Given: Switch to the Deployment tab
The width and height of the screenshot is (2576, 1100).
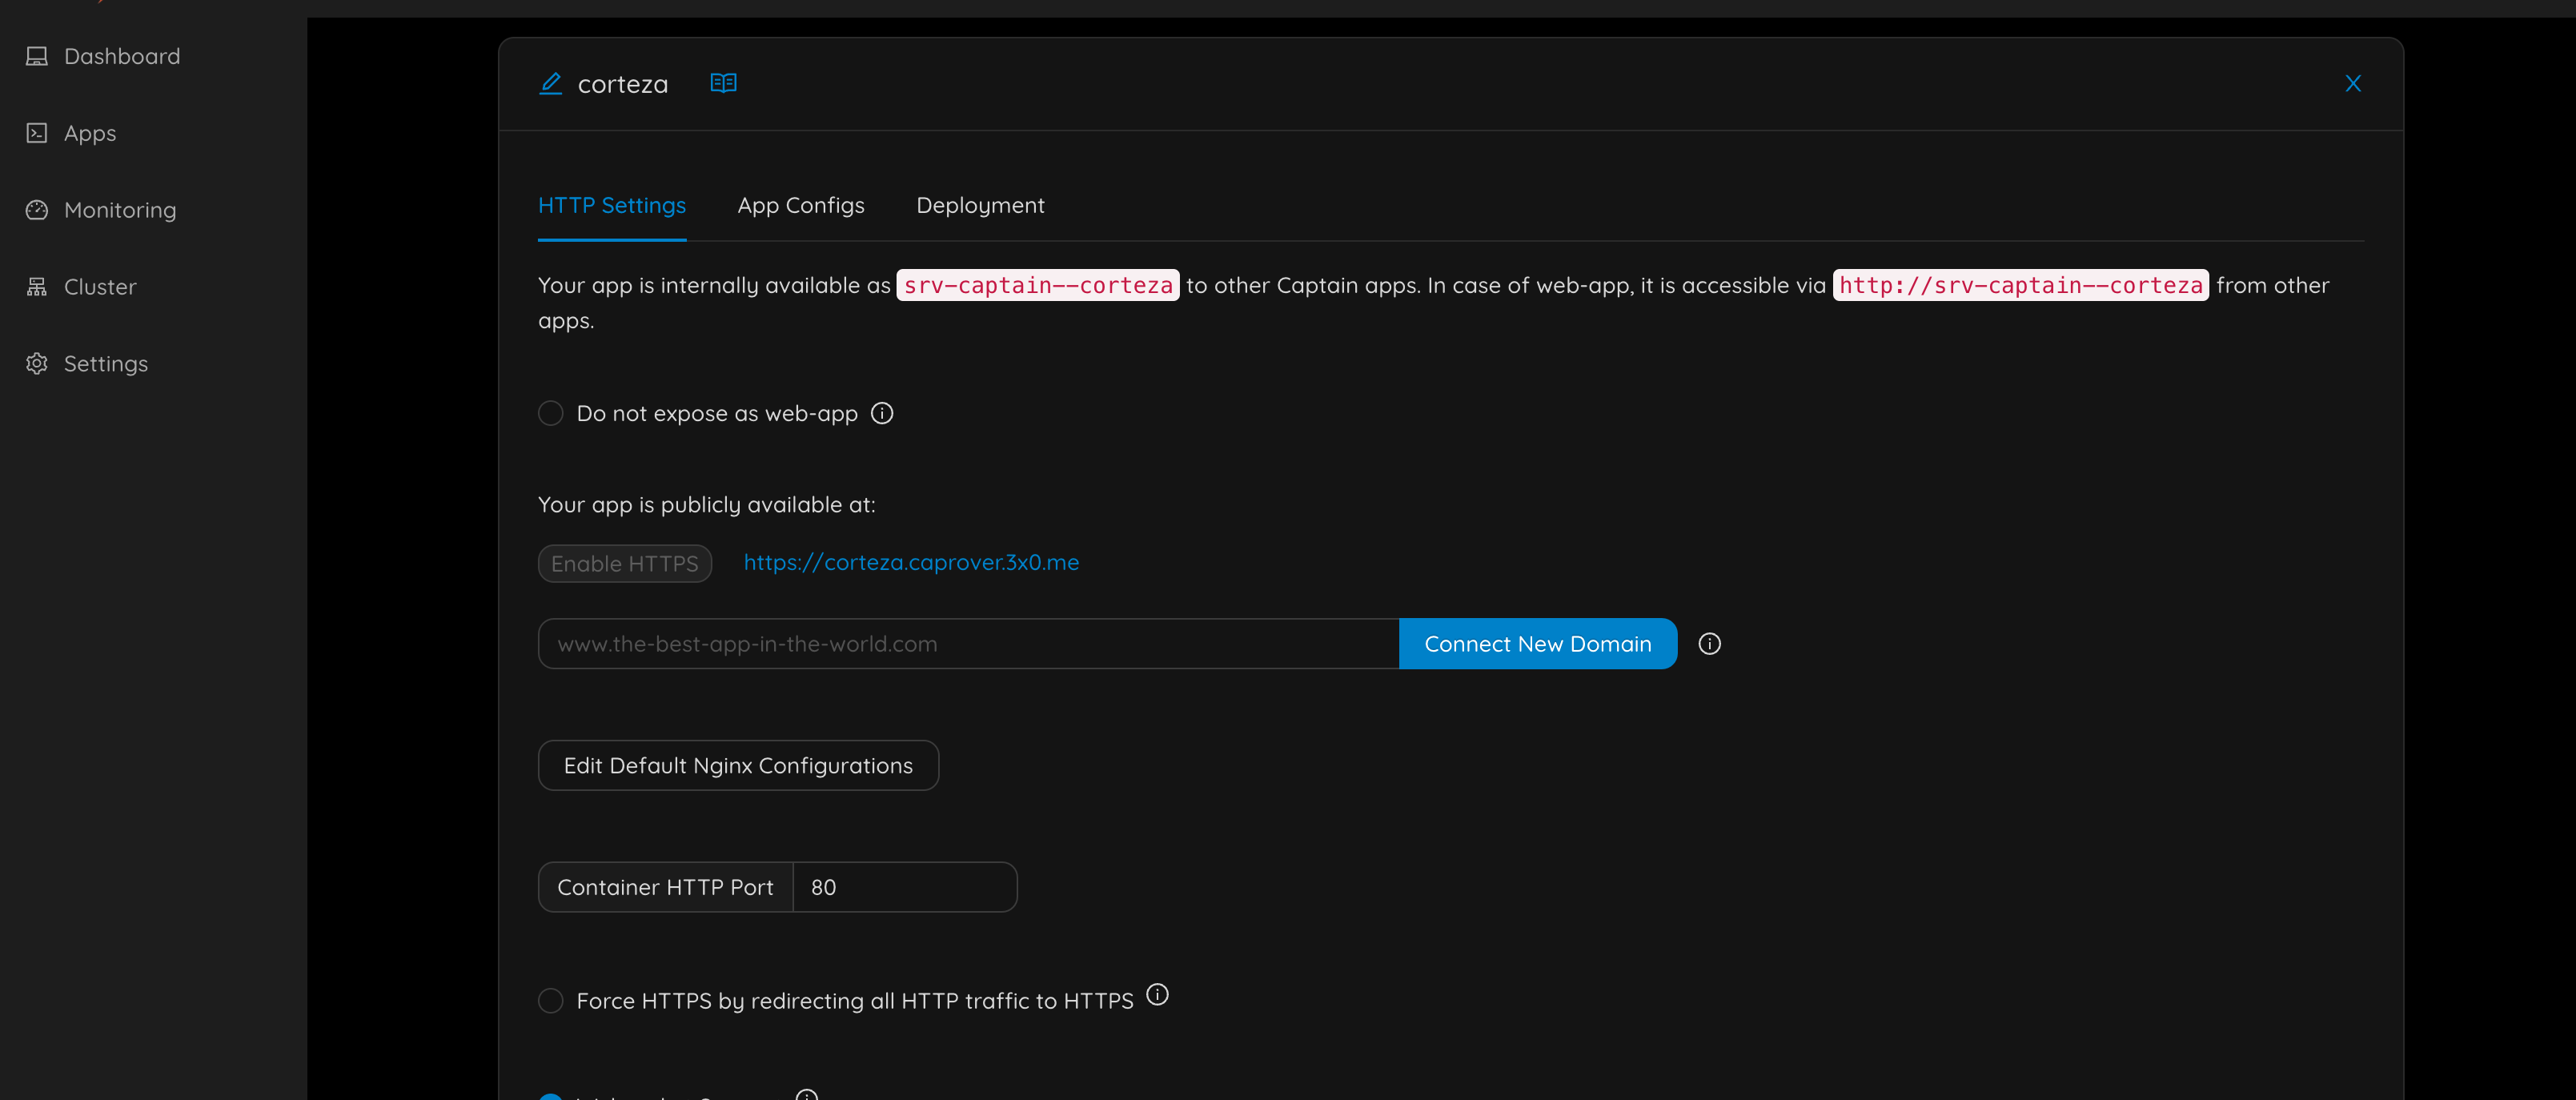Looking at the screenshot, I should coord(980,206).
